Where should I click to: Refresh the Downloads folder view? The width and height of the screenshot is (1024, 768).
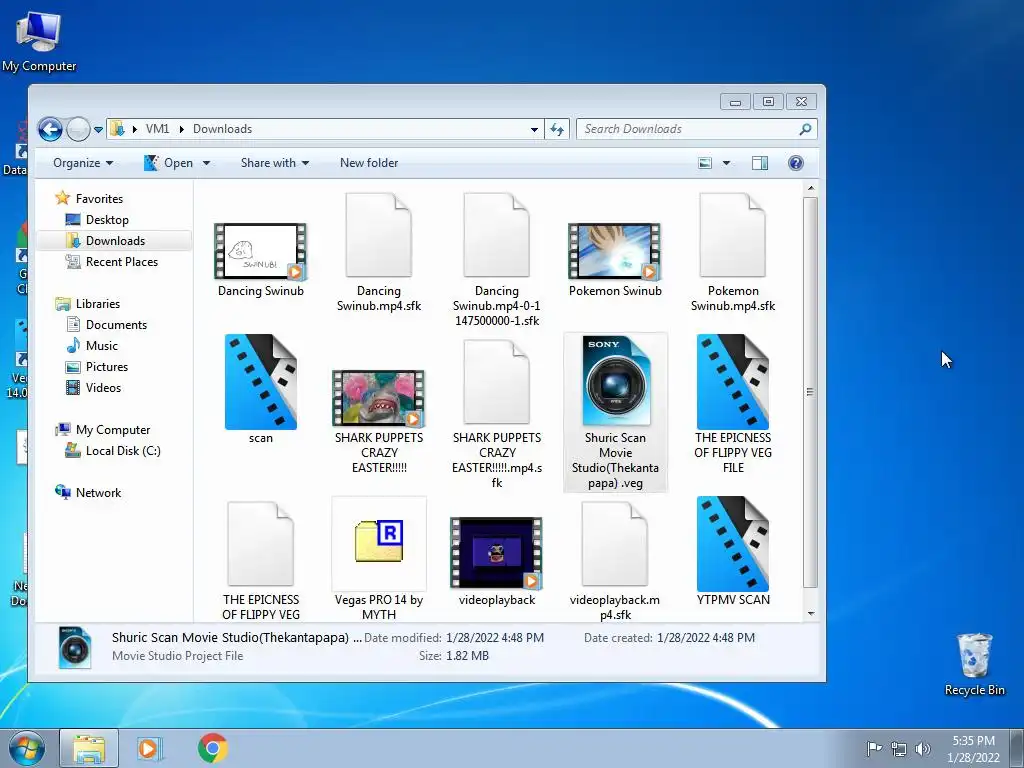(x=557, y=129)
